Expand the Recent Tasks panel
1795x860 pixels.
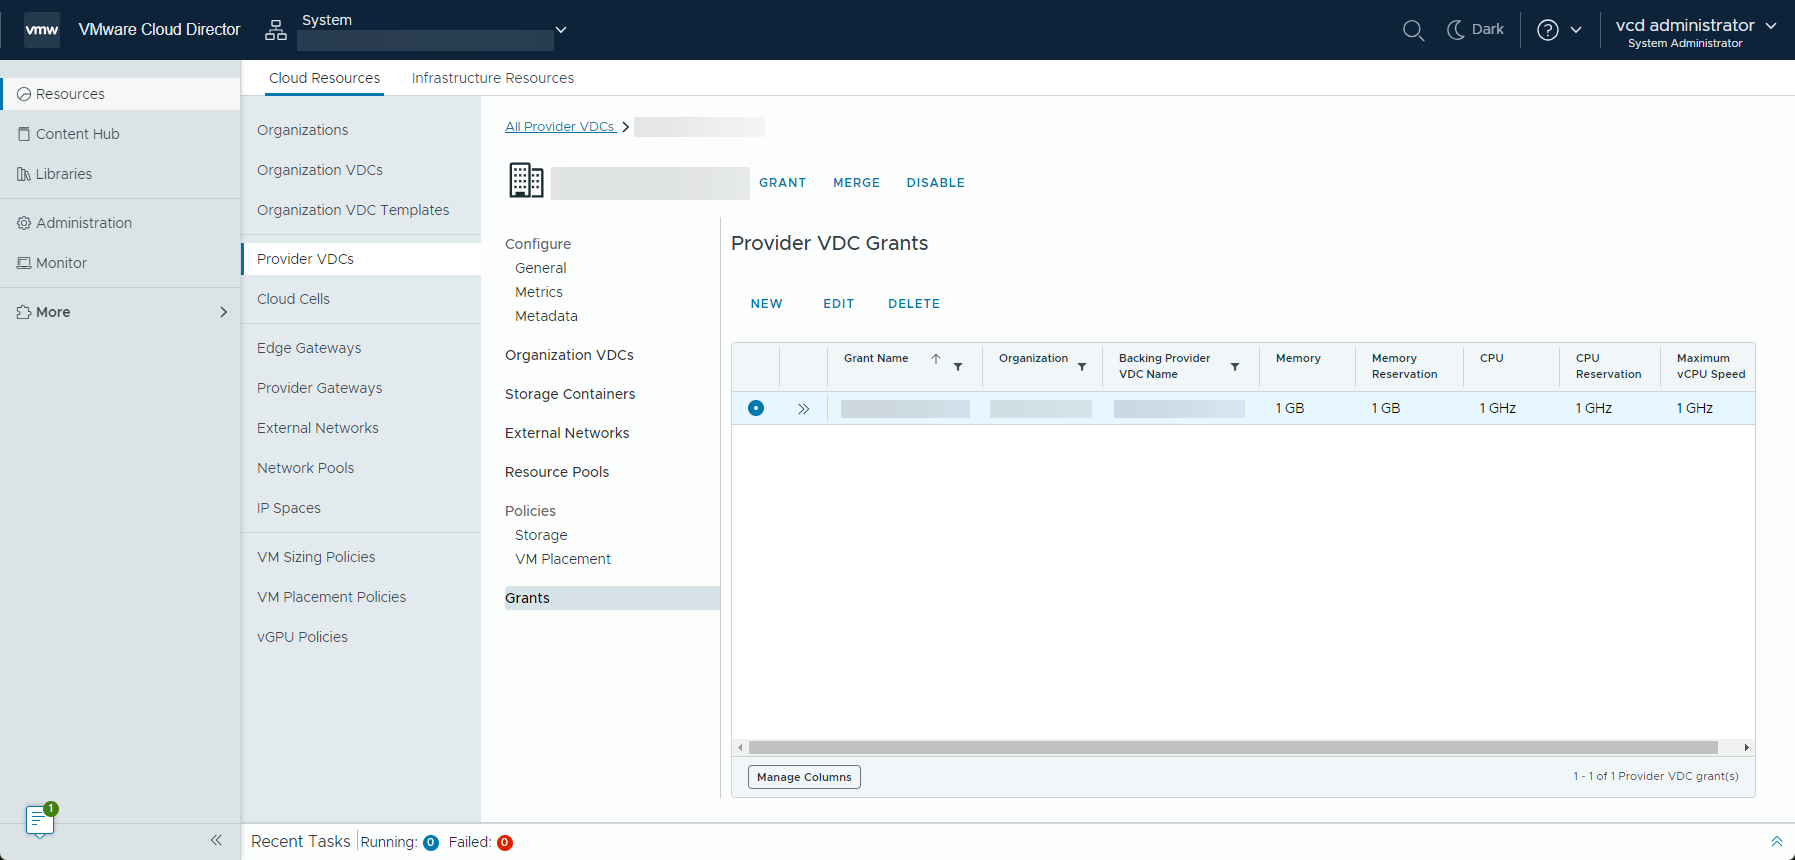pyautogui.click(x=1776, y=842)
